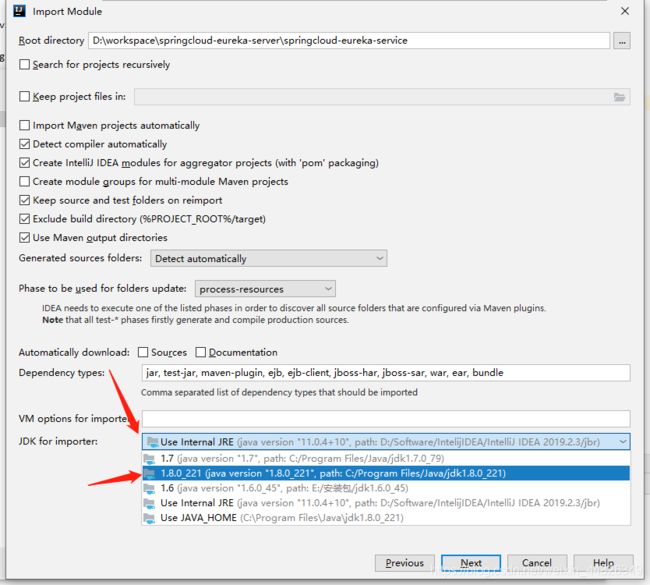Open Generated sources folders dropdown
The image size is (650, 585).
coord(268,258)
